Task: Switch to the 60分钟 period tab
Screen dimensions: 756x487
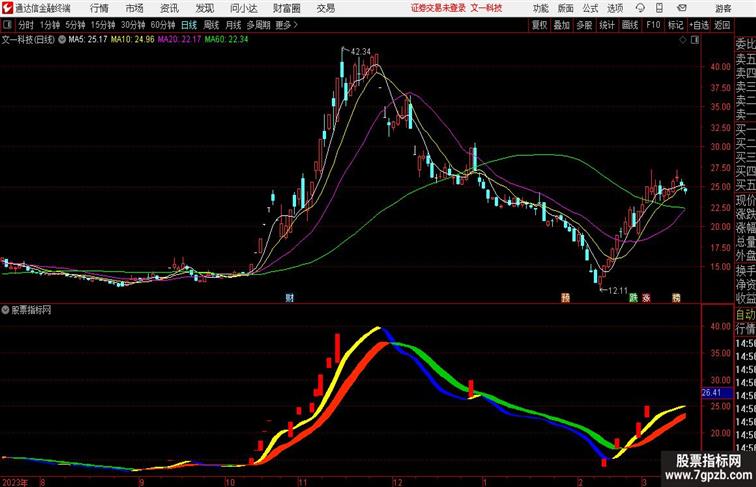Action: 163,25
